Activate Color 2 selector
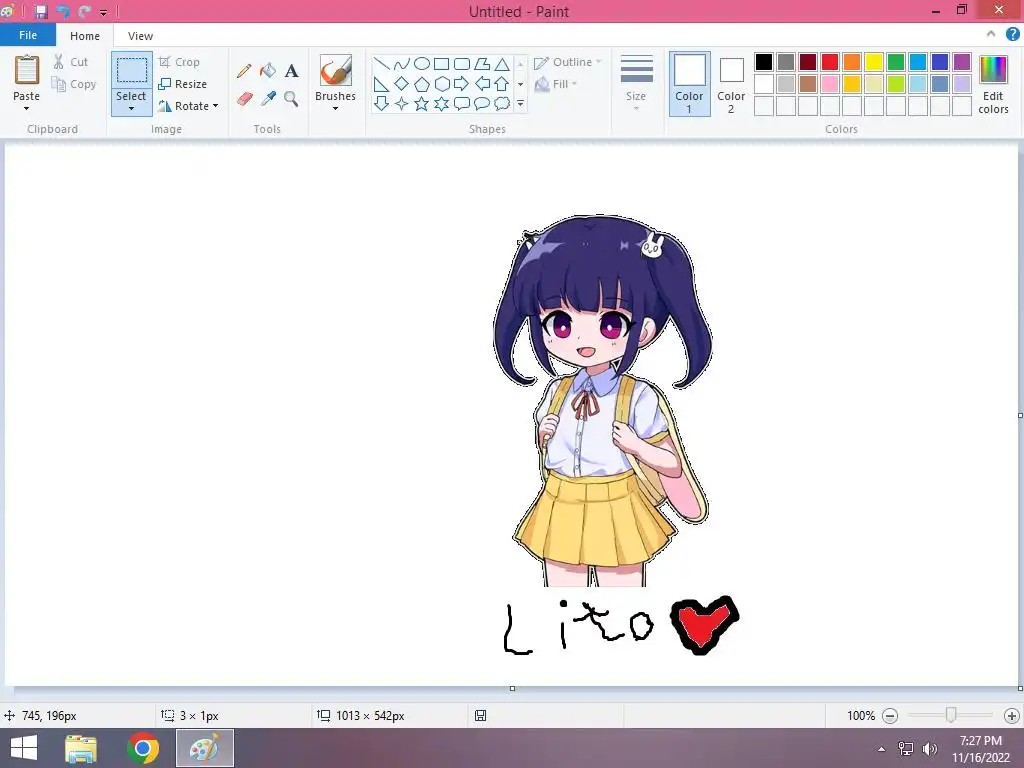The height and width of the screenshot is (768, 1024). click(x=731, y=84)
